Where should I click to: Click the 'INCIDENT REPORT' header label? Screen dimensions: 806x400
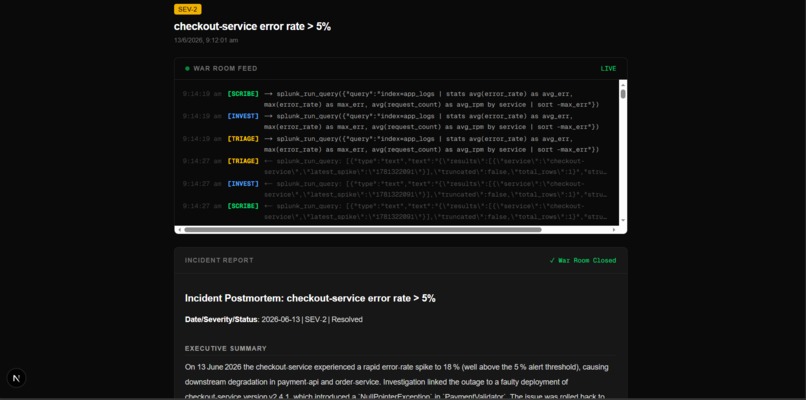219,261
